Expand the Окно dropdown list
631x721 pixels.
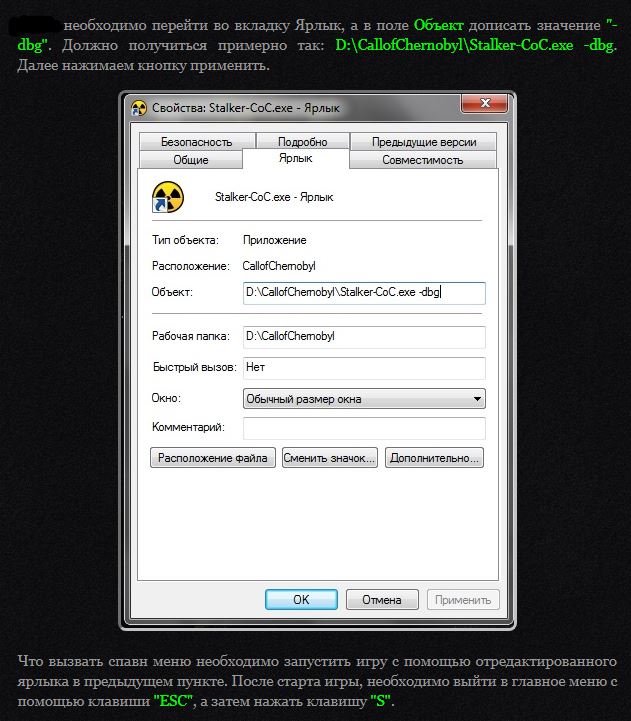click(x=364, y=399)
